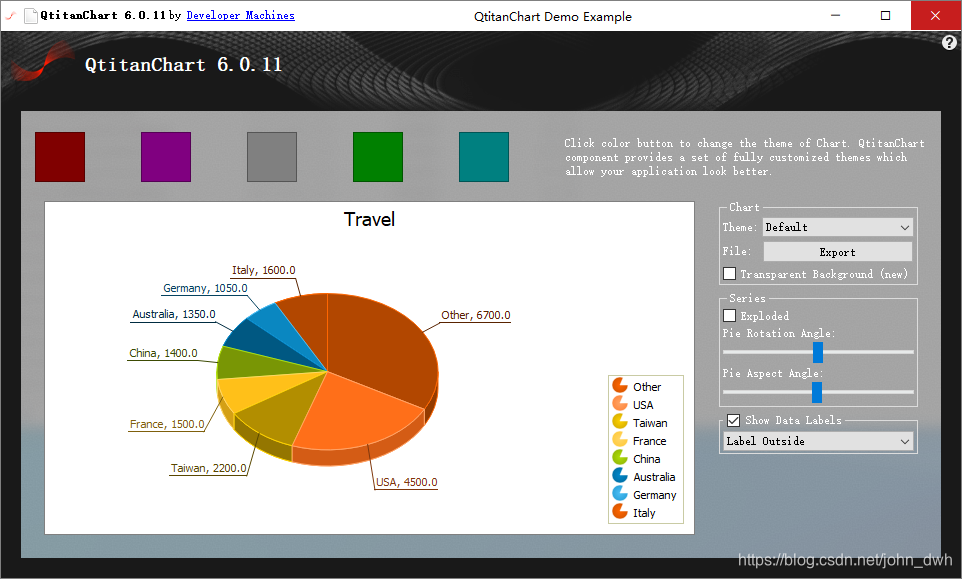Screen dimensions: 962x579
Task: Close the QtitanChart Demo window
Action: (936, 15)
